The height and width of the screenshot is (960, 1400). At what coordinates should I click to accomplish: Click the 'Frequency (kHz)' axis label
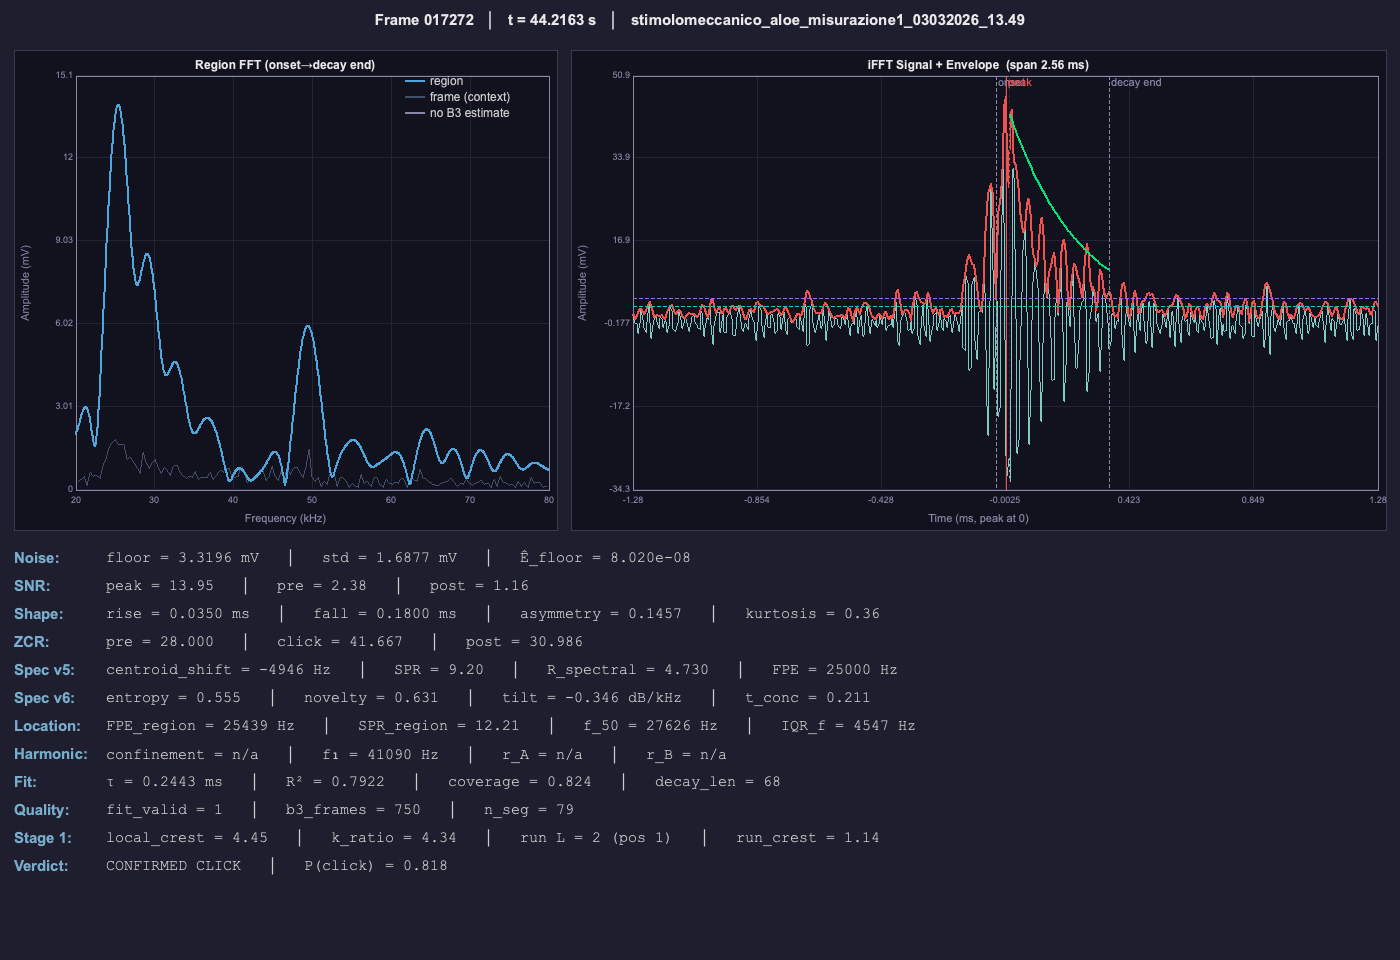(285, 518)
